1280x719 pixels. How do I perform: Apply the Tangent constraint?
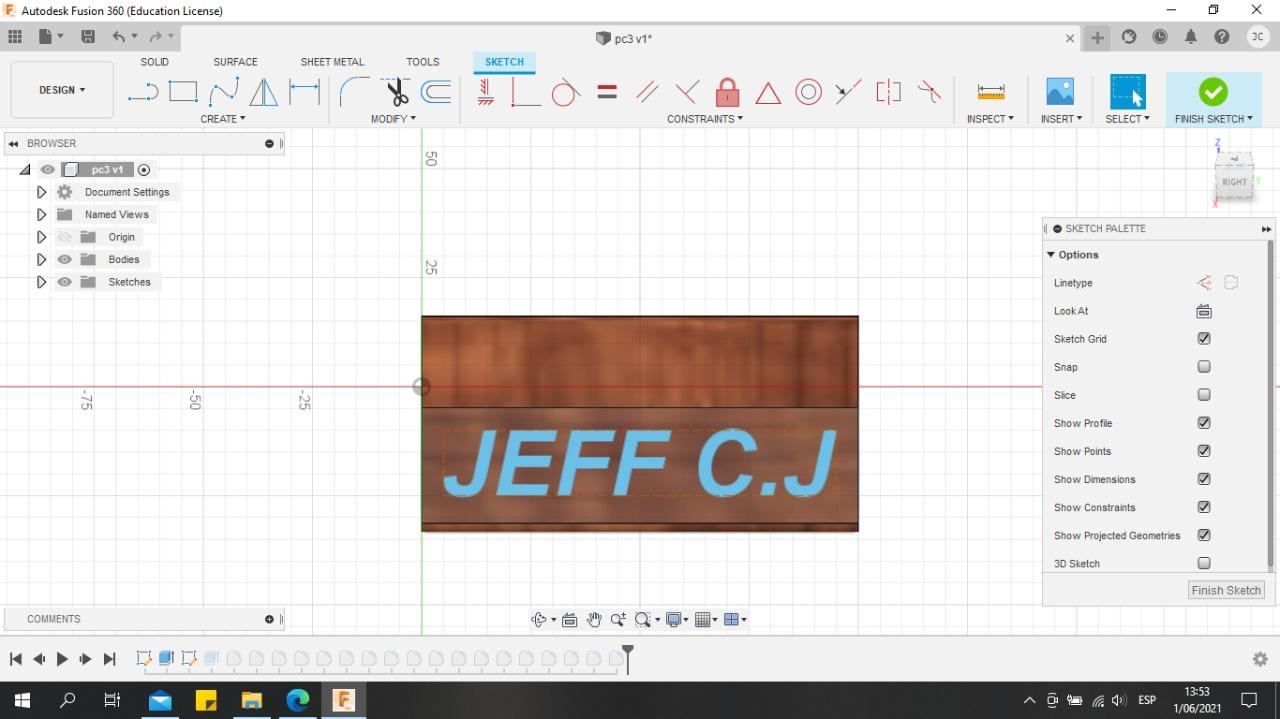pos(566,92)
